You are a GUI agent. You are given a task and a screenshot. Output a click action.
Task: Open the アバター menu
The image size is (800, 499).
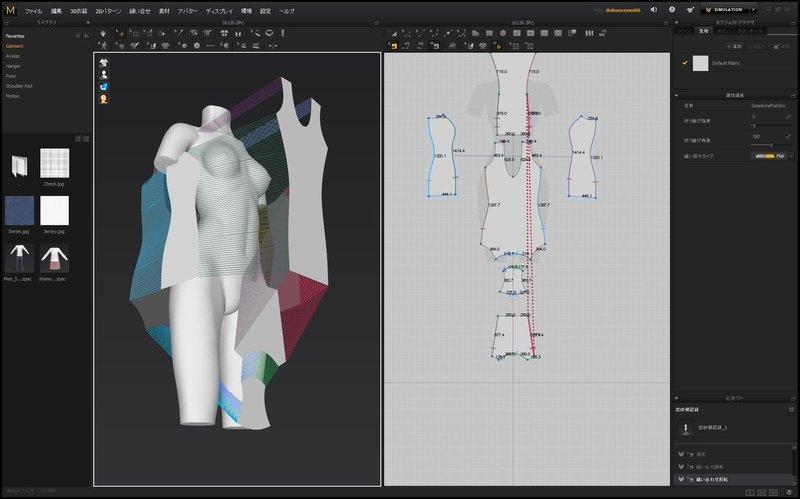coord(187,11)
